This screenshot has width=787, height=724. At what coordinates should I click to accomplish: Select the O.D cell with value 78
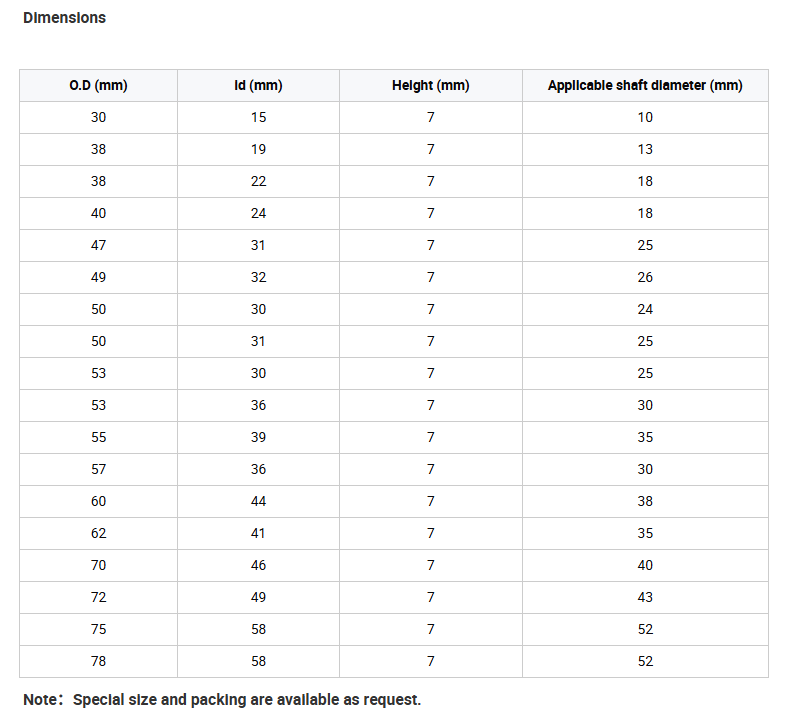tap(98, 661)
